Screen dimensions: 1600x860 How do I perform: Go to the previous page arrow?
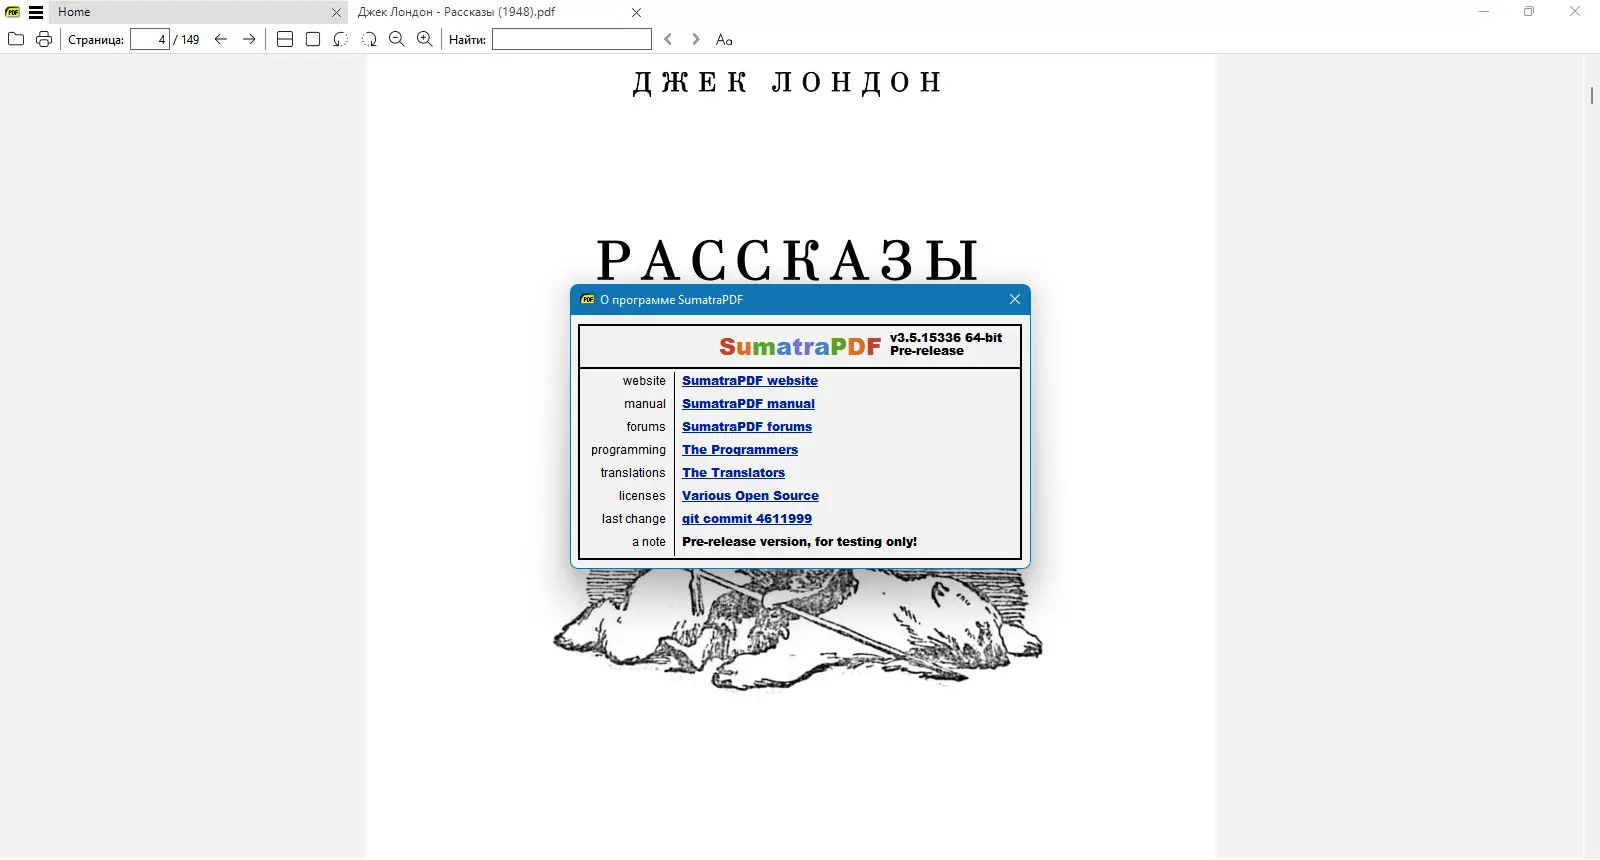pyautogui.click(x=221, y=39)
